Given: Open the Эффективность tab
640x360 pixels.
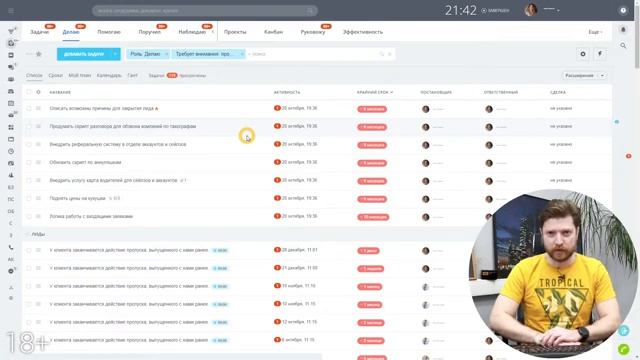Looking at the screenshot, I should [x=363, y=32].
